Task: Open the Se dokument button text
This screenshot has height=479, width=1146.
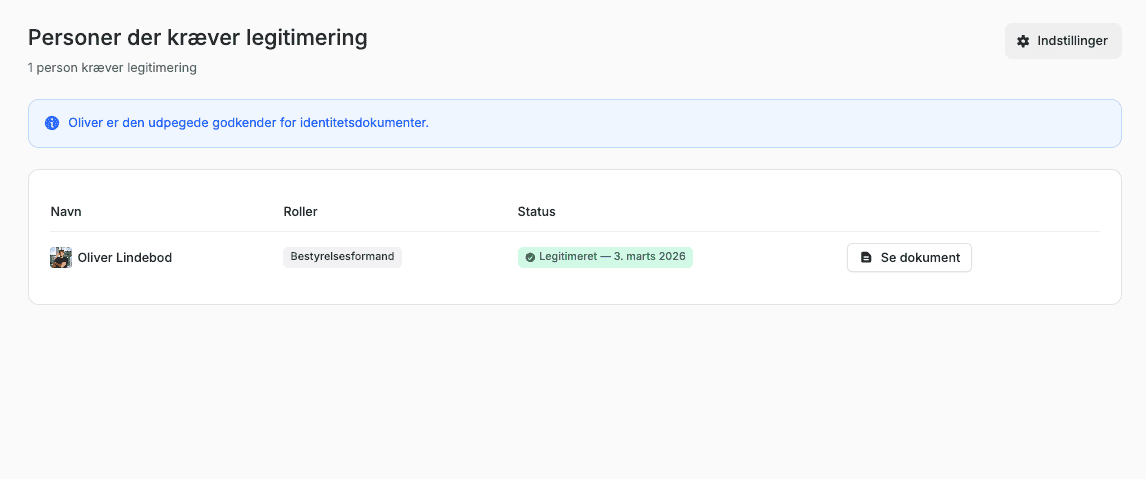Action: pos(920,257)
